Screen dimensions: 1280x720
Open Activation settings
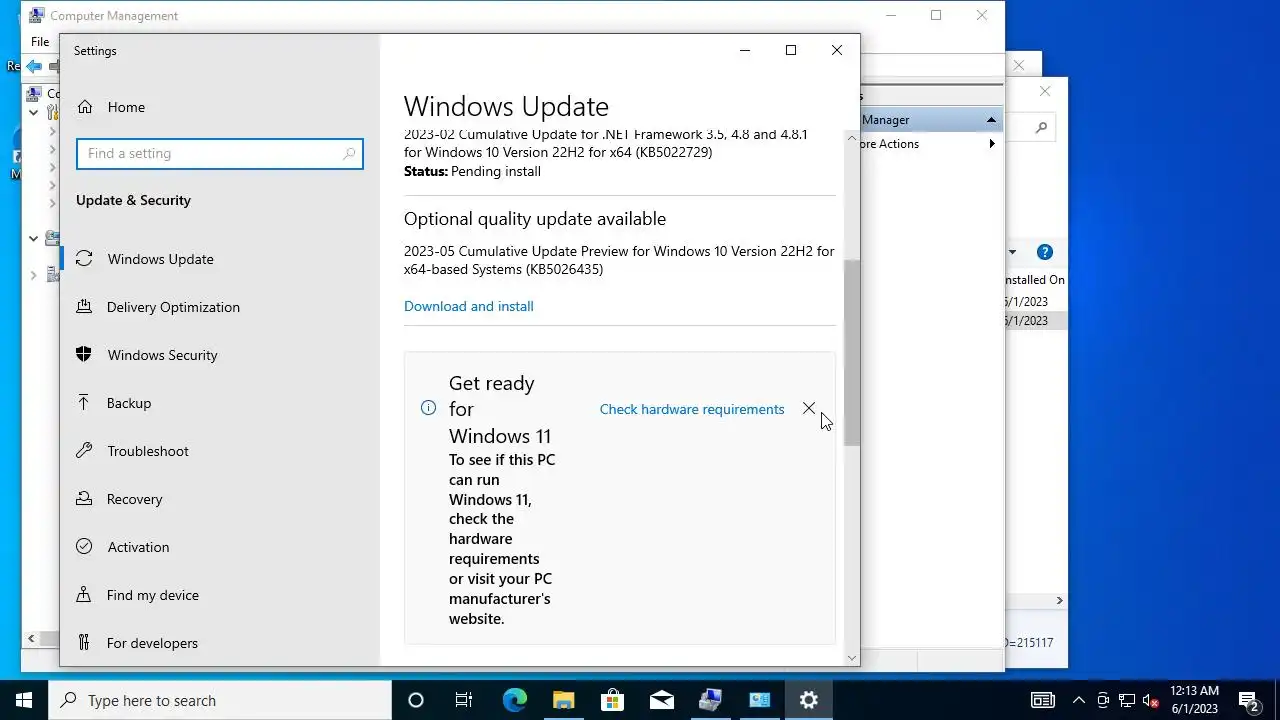coord(138,547)
